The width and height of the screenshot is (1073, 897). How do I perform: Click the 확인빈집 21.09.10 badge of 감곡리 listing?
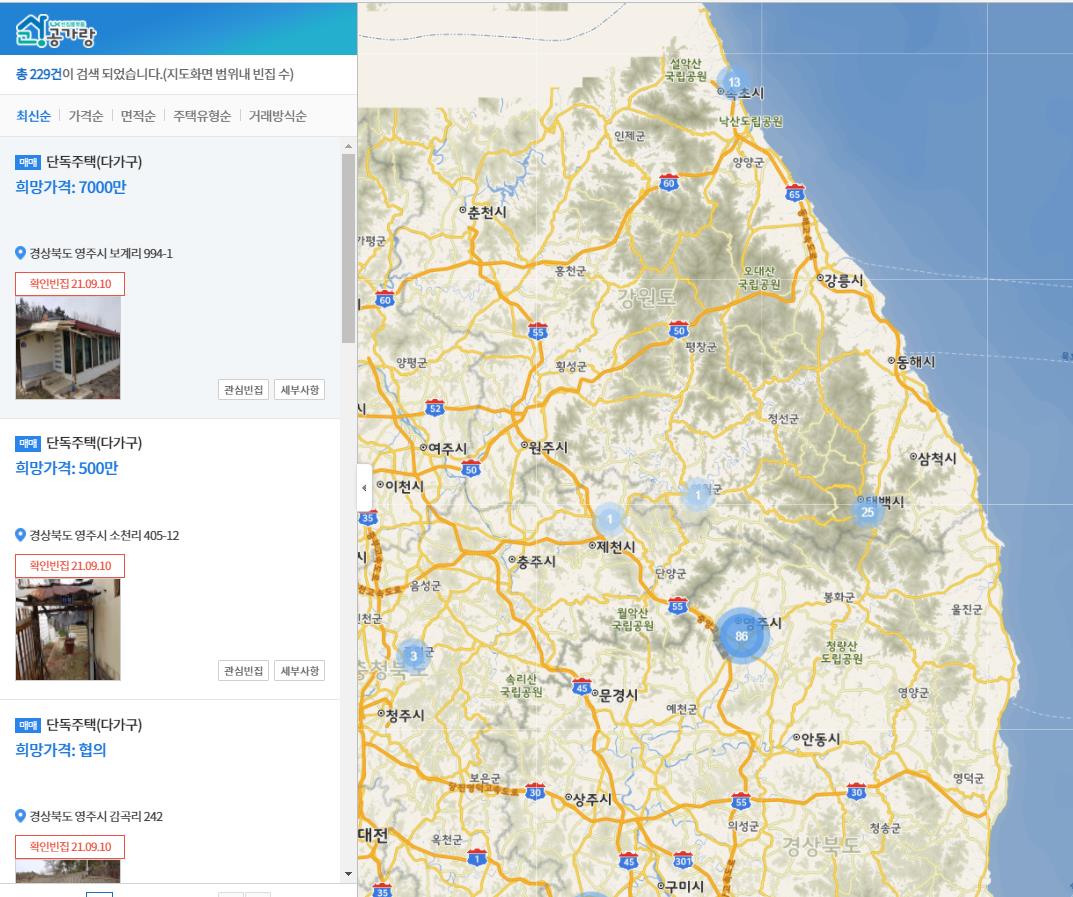tap(70, 847)
